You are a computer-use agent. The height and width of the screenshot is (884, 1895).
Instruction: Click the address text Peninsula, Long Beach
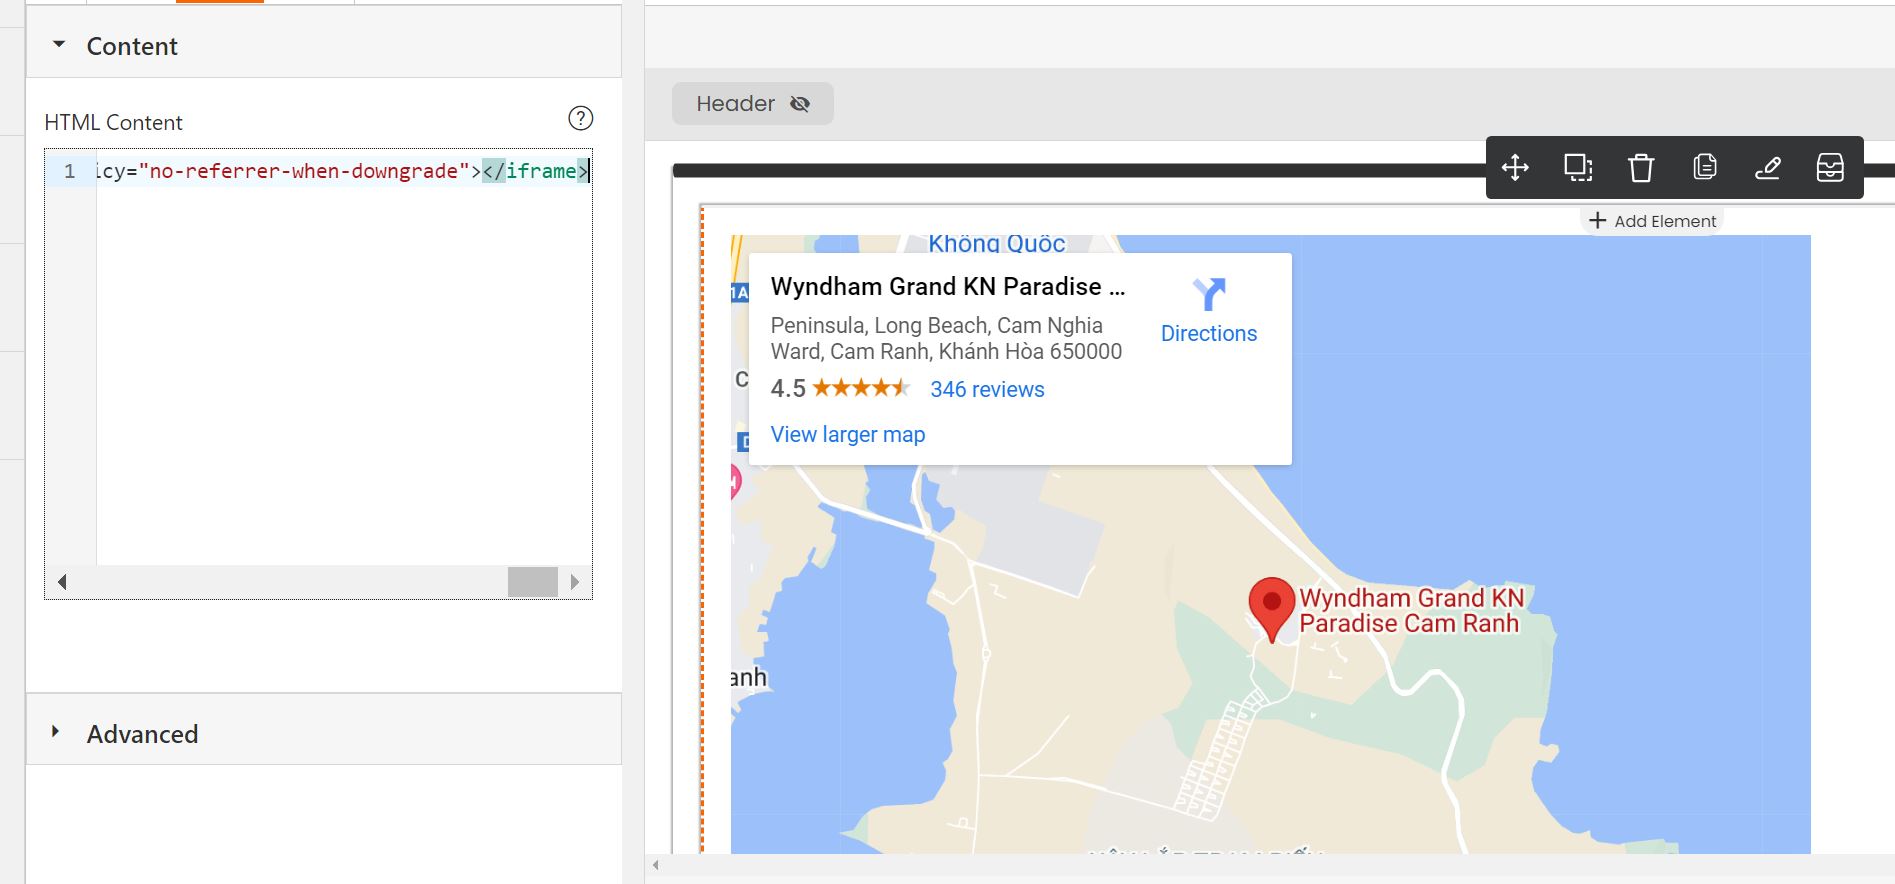946,338
